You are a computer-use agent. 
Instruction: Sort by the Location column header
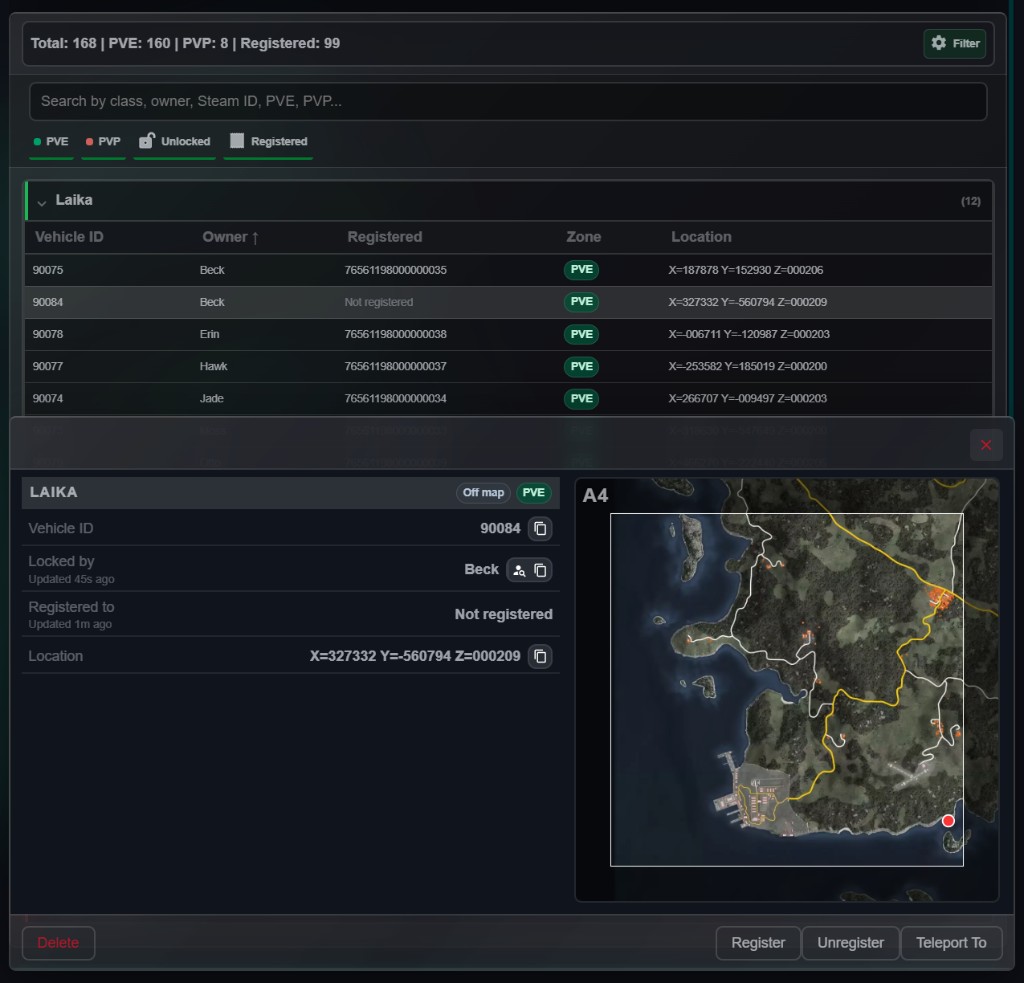click(x=701, y=236)
